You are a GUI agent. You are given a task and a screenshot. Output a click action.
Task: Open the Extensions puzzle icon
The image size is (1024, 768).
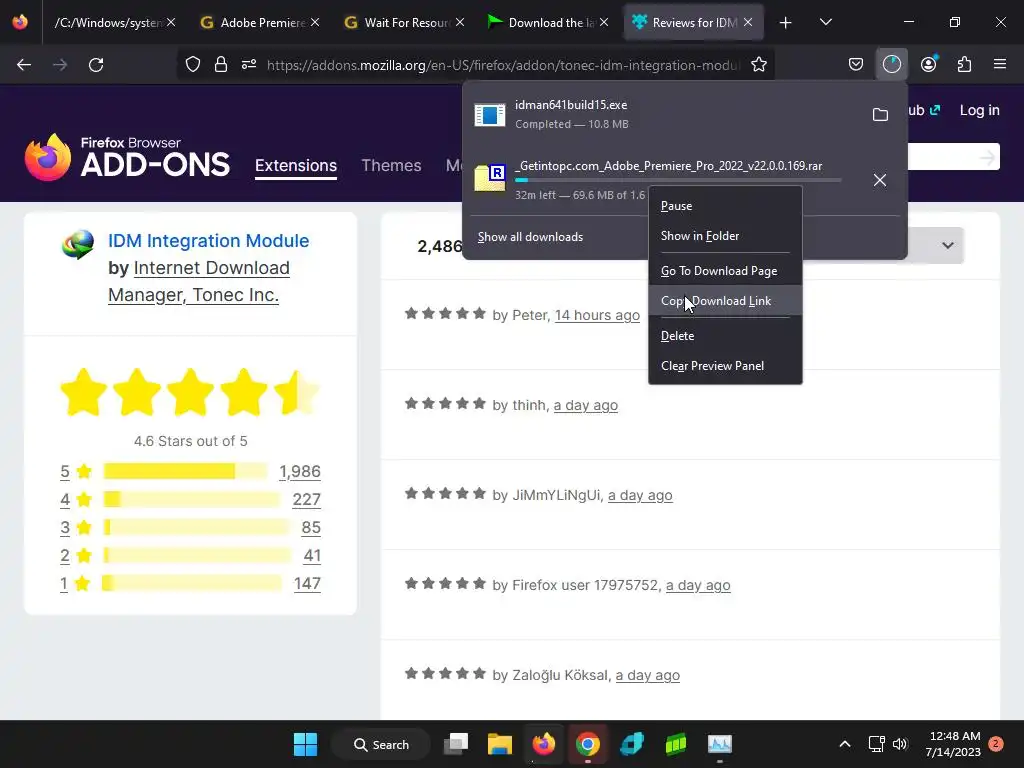pyautogui.click(x=965, y=64)
